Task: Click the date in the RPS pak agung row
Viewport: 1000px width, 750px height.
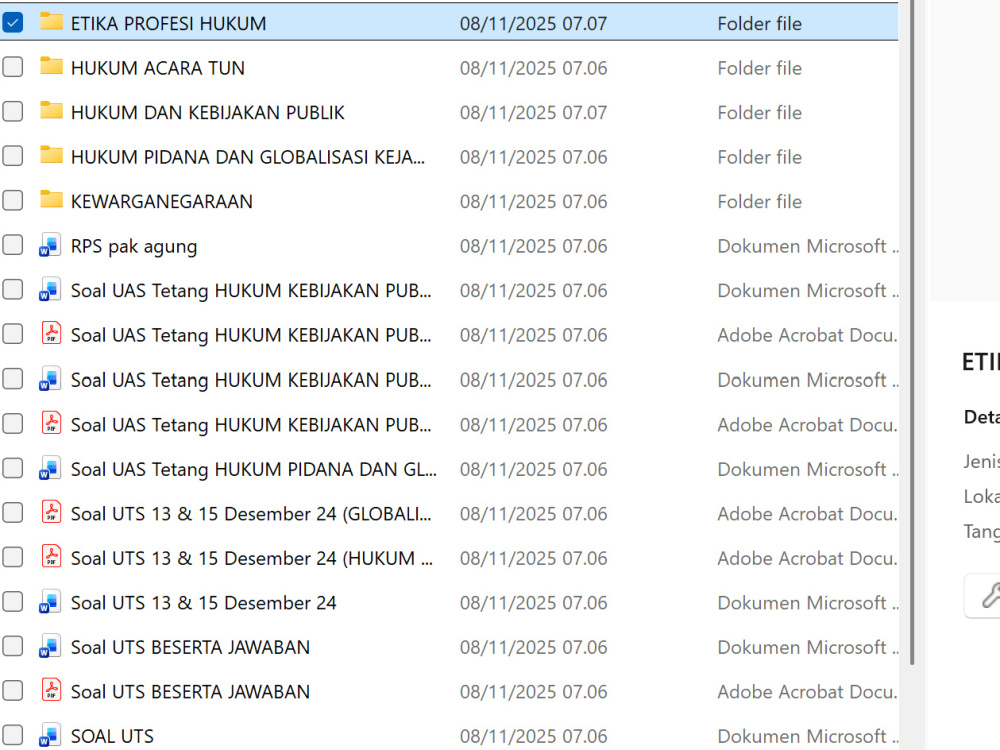Action: tap(533, 247)
